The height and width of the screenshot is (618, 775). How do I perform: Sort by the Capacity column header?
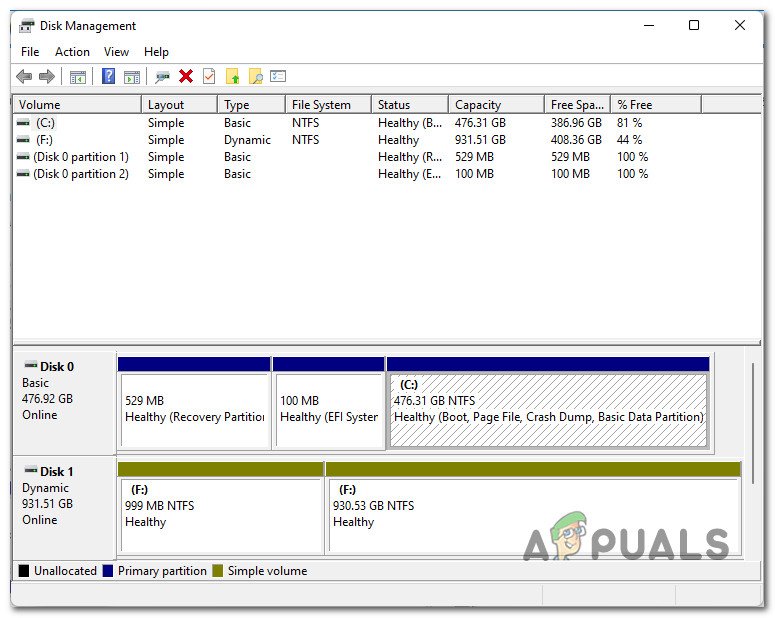pyautogui.click(x=478, y=105)
